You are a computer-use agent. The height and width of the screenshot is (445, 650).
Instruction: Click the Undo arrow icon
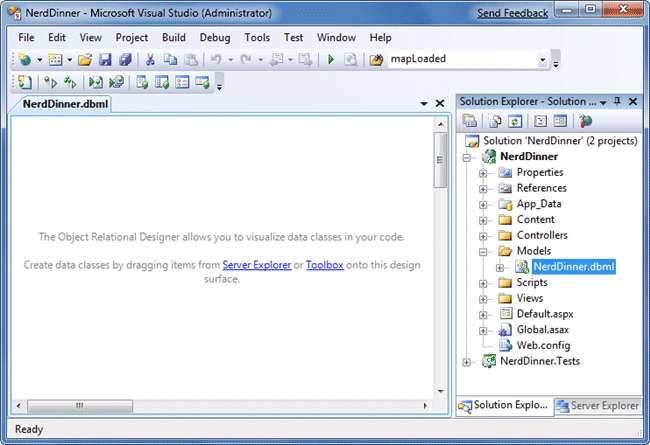click(216, 60)
